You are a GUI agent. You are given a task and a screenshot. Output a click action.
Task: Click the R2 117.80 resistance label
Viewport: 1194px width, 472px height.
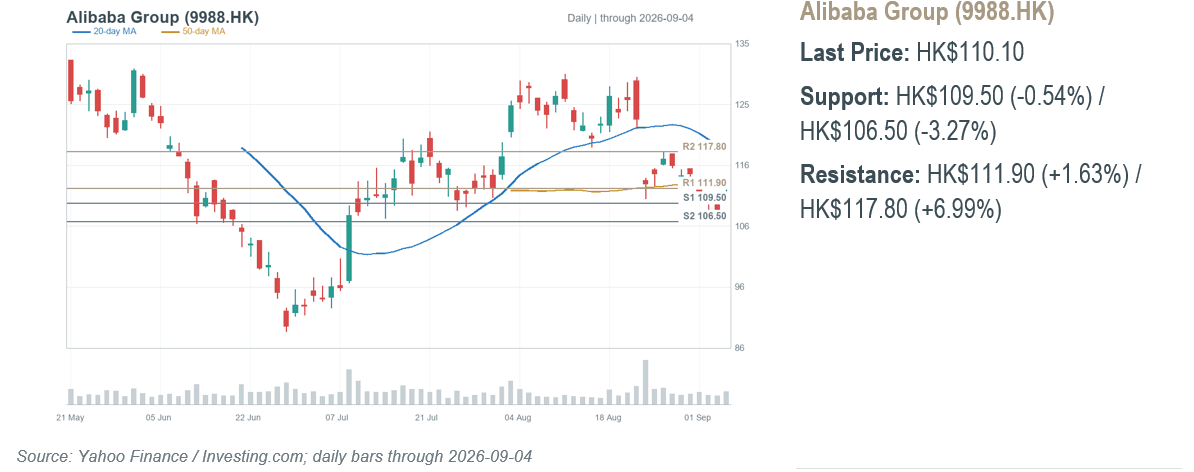coord(704,146)
